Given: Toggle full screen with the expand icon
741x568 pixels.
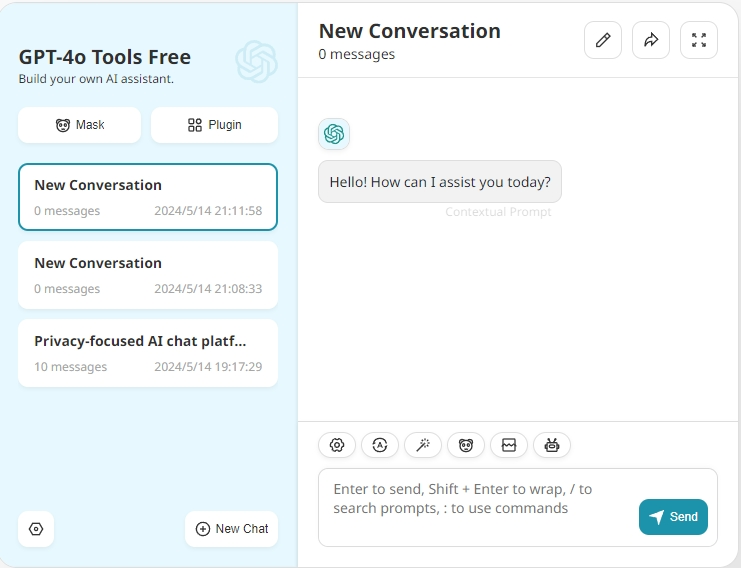Looking at the screenshot, I should [x=699, y=40].
